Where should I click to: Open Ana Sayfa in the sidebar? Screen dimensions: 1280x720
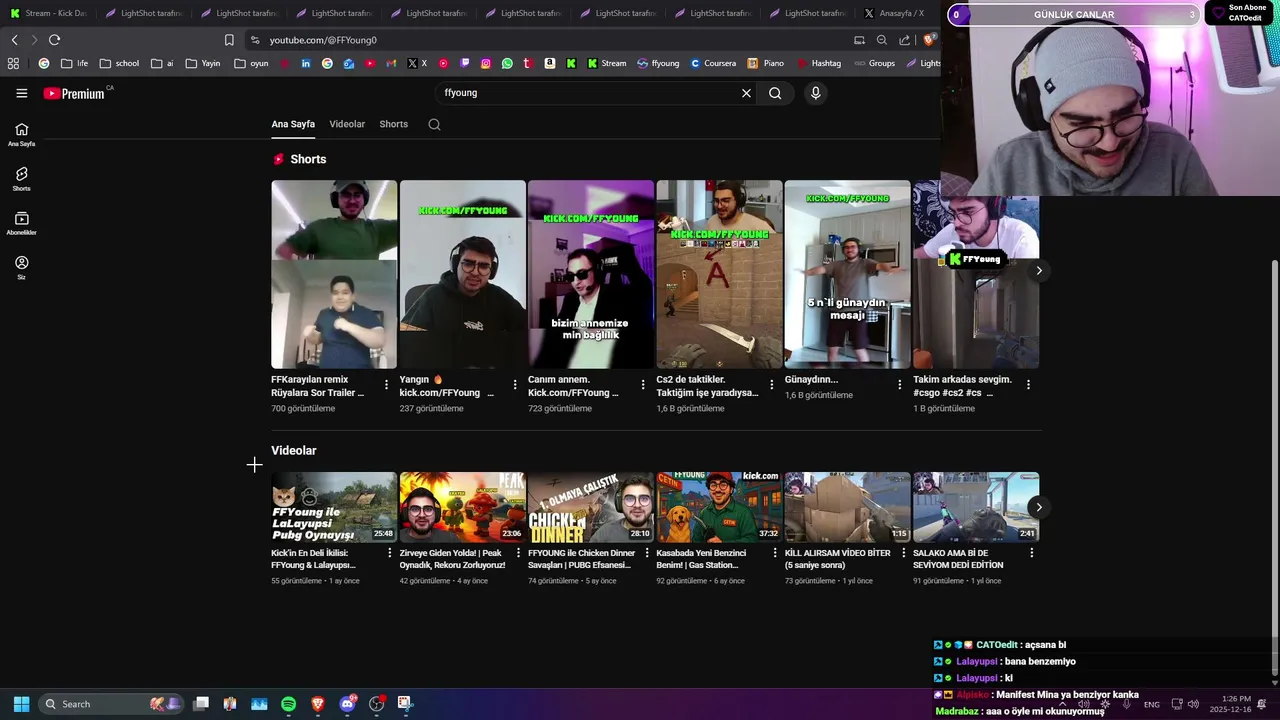[x=21, y=135]
